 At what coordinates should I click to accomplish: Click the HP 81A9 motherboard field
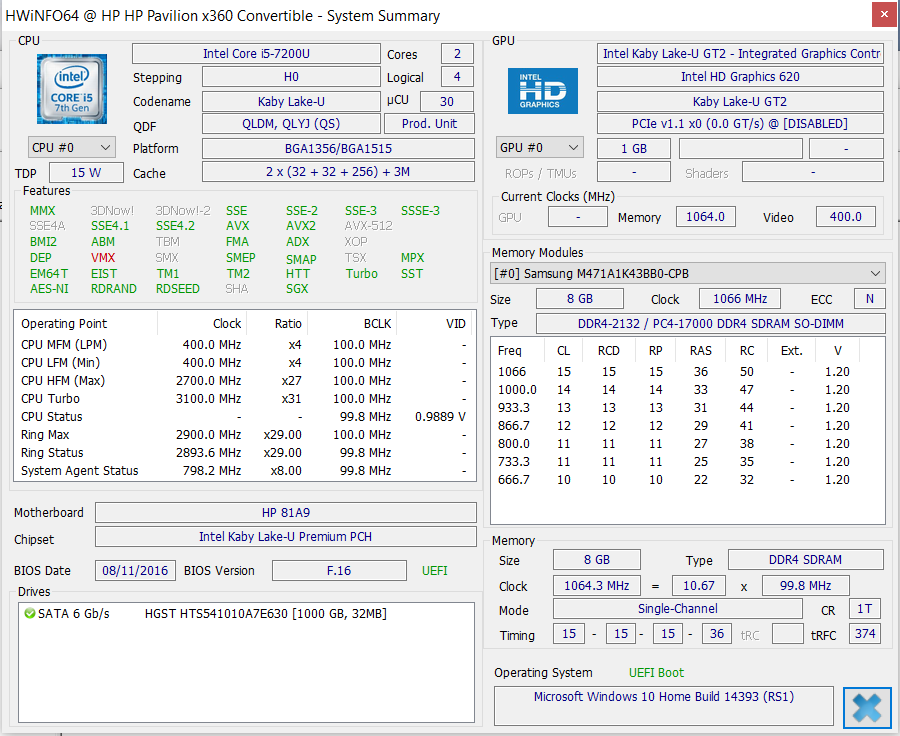pos(285,512)
